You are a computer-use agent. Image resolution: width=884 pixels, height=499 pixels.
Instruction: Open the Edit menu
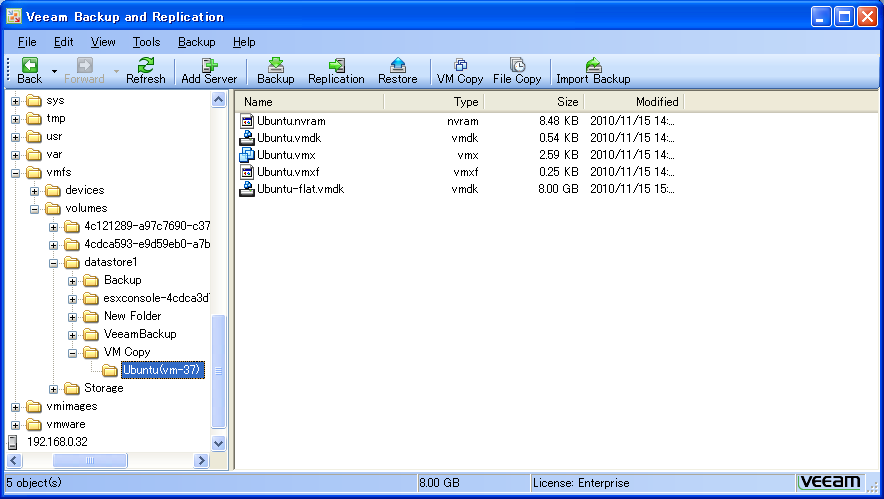pos(64,42)
